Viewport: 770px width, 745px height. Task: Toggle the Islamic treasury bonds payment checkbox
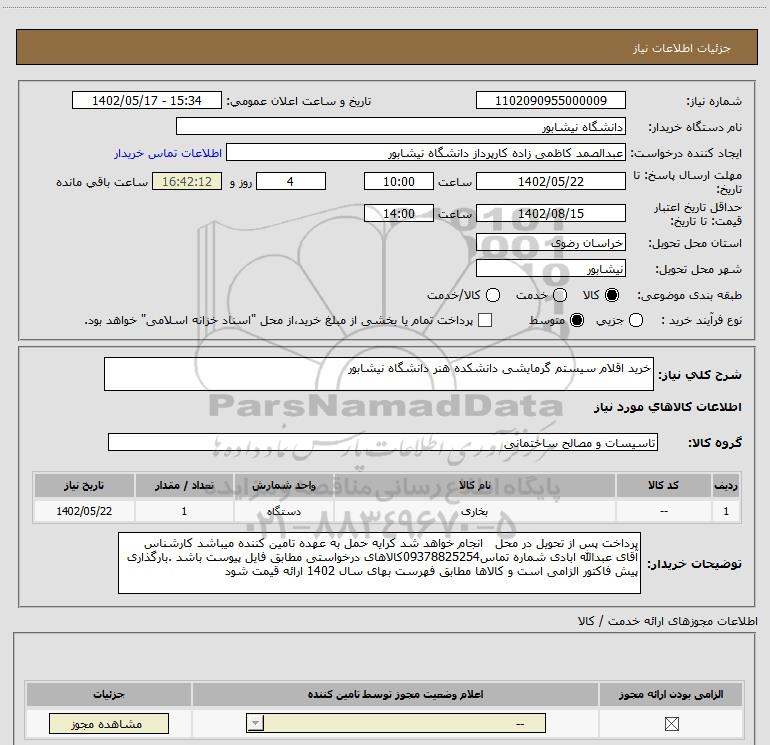point(485,320)
